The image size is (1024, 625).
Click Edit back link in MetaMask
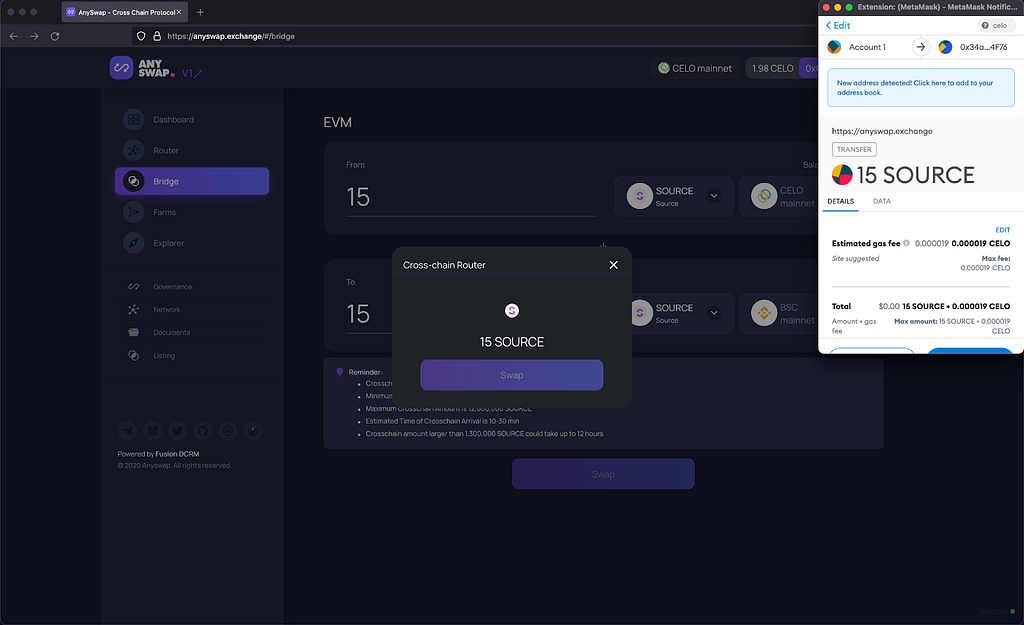point(838,25)
